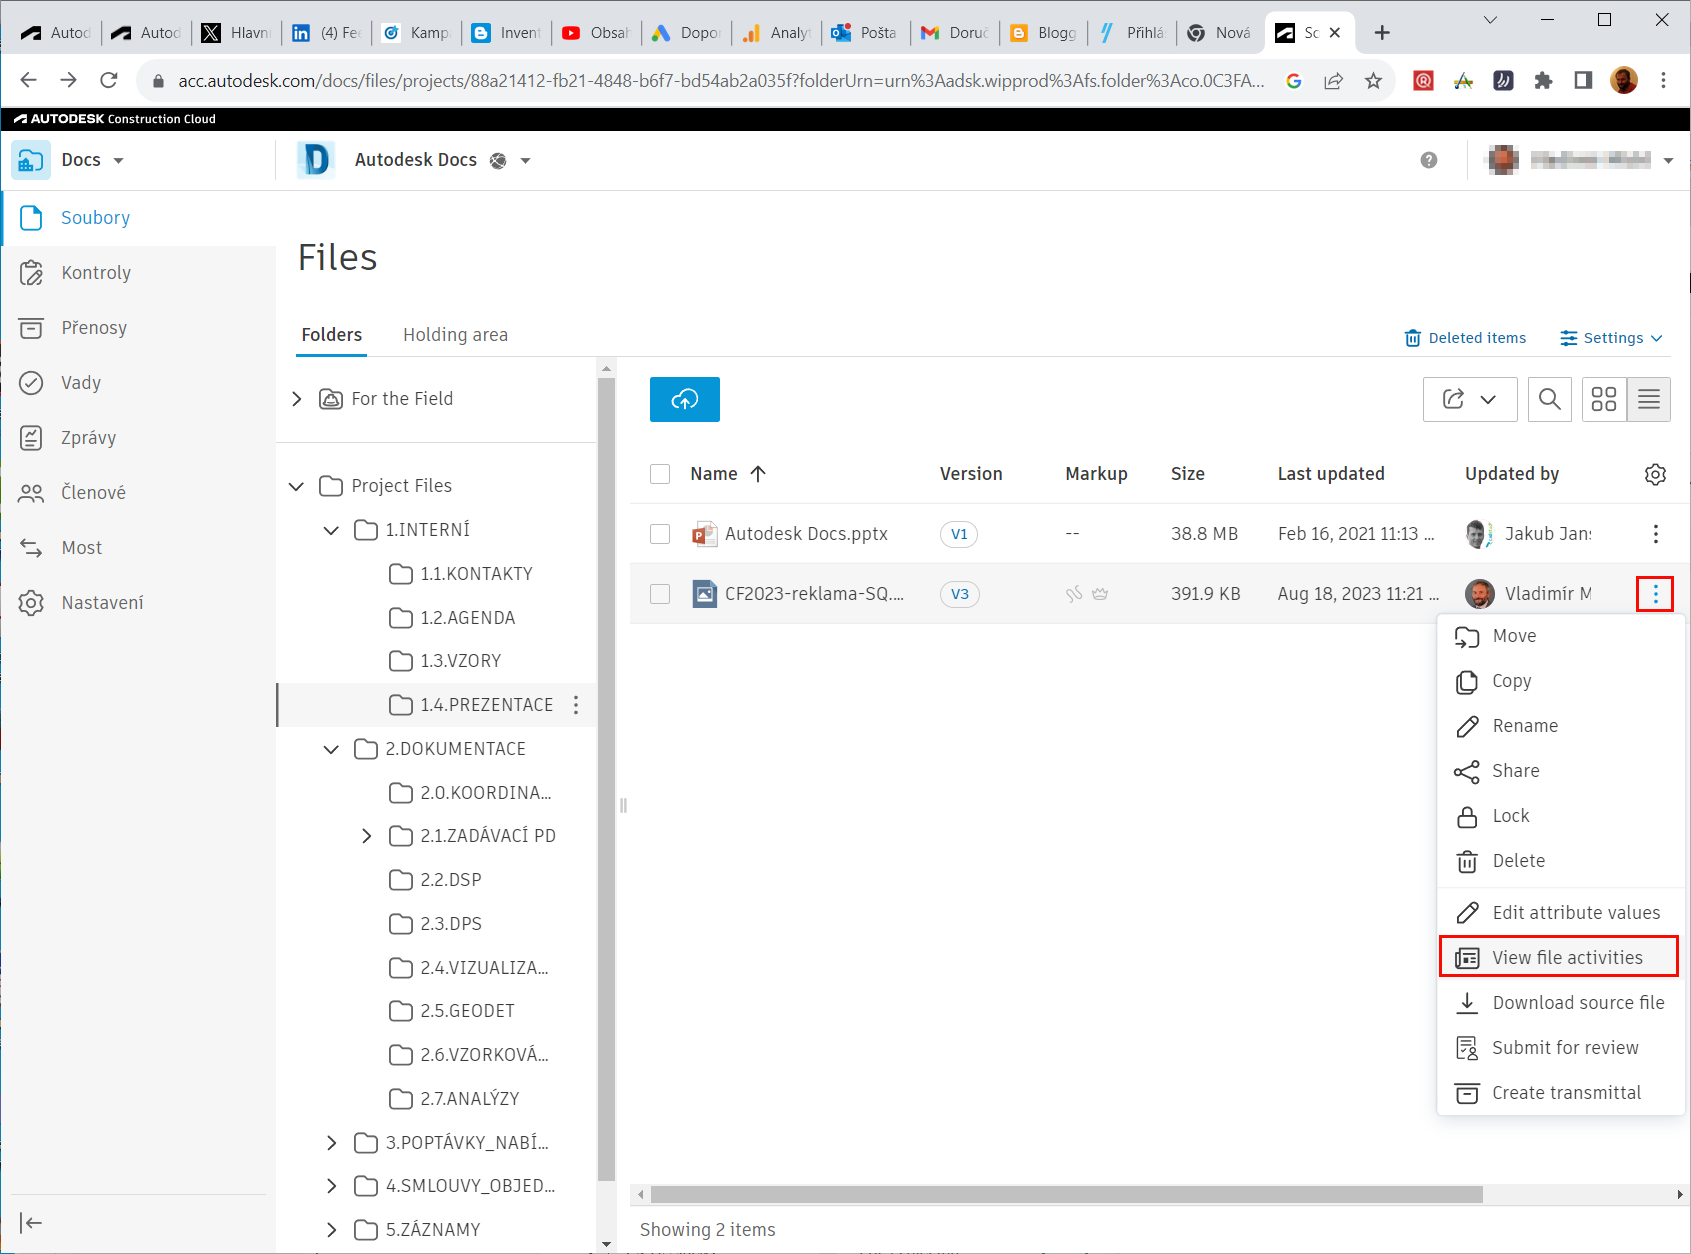Collapse the left sidebar navigation

pos(31,1222)
